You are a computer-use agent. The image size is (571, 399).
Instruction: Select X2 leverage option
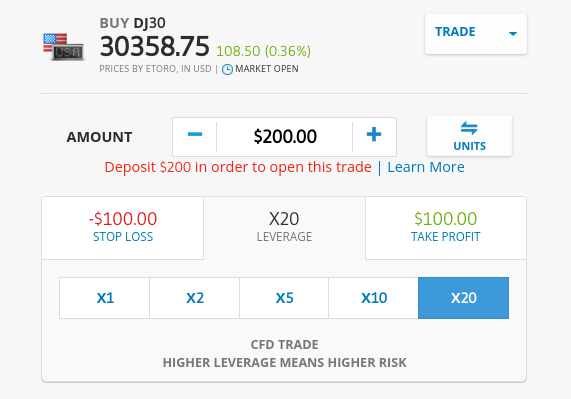click(x=194, y=298)
